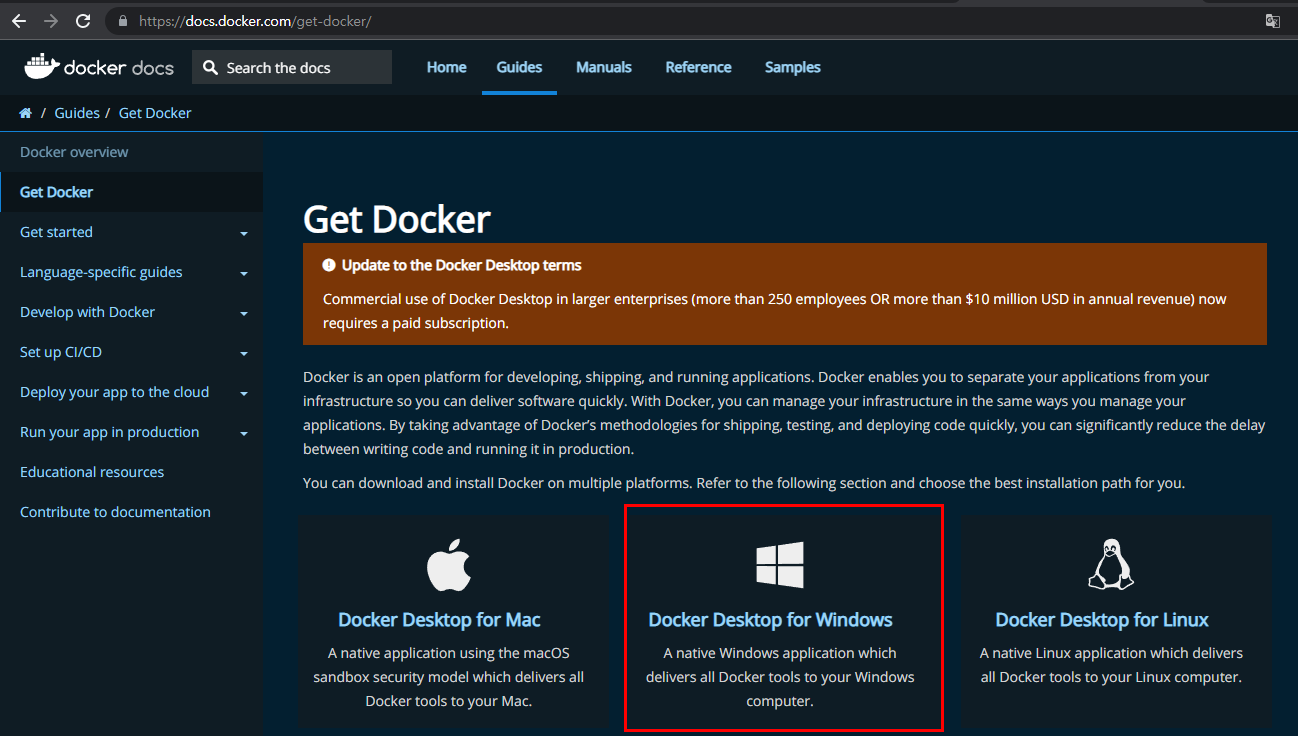Click the Windows logo icon
1298x736 pixels.
pos(780,565)
